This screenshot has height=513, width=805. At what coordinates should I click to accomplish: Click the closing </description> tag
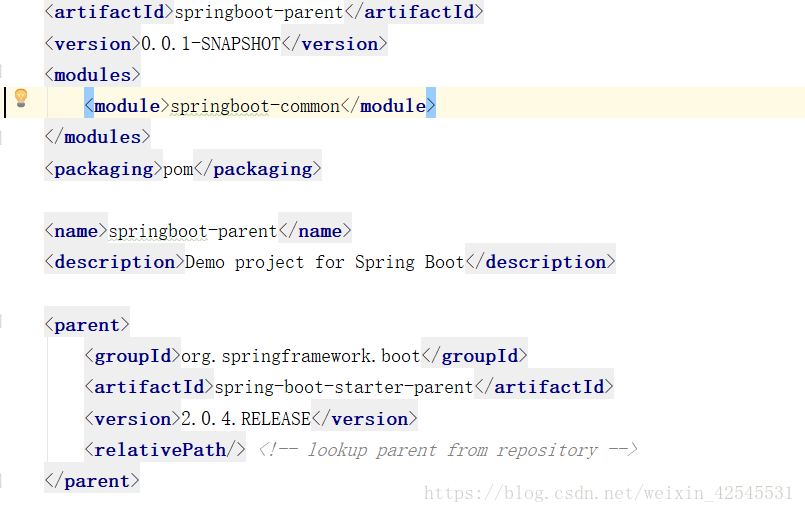pyautogui.click(x=540, y=262)
